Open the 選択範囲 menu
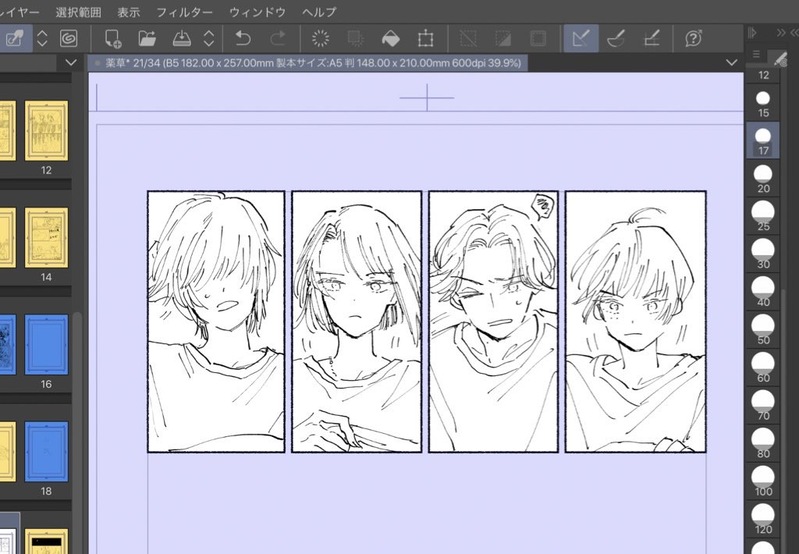The image size is (799, 554). (78, 12)
